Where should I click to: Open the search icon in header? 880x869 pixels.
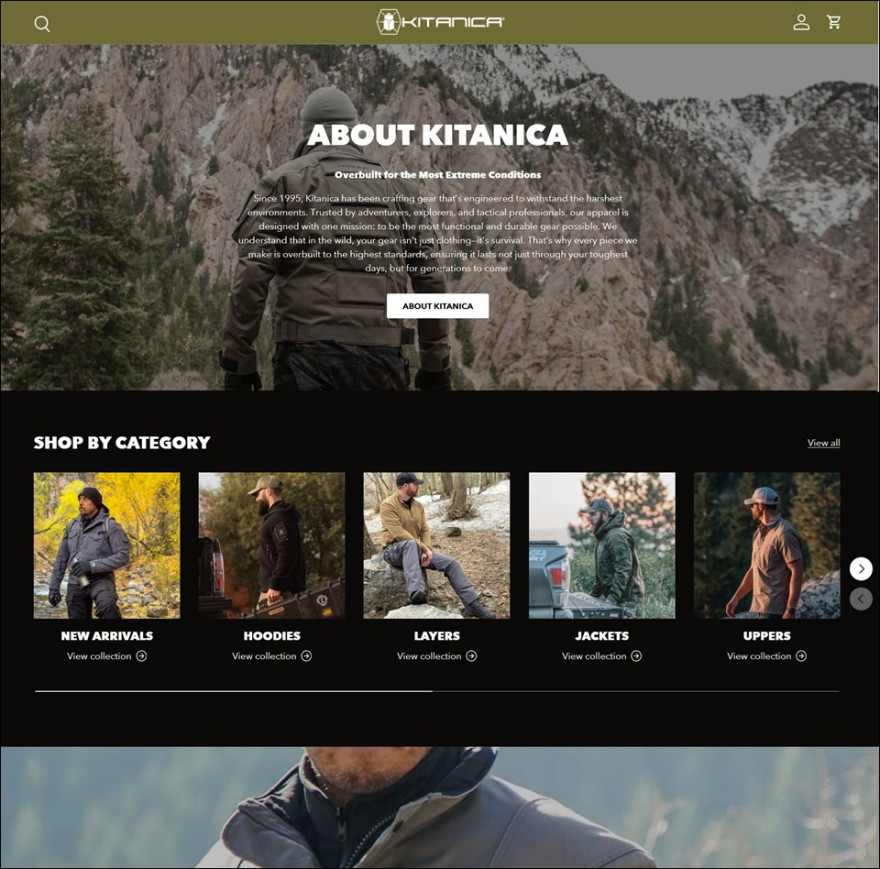[x=42, y=24]
